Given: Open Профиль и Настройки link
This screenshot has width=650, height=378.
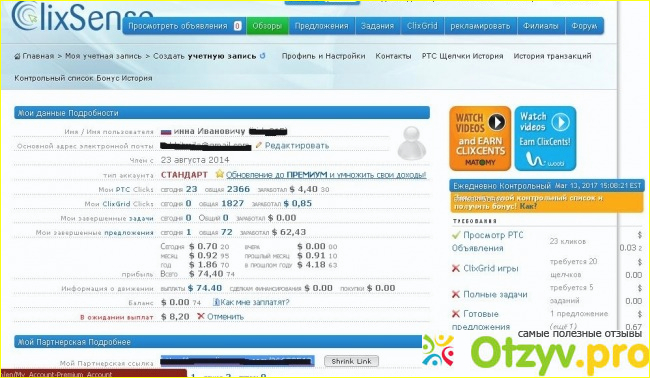Looking at the screenshot, I should (x=323, y=56).
